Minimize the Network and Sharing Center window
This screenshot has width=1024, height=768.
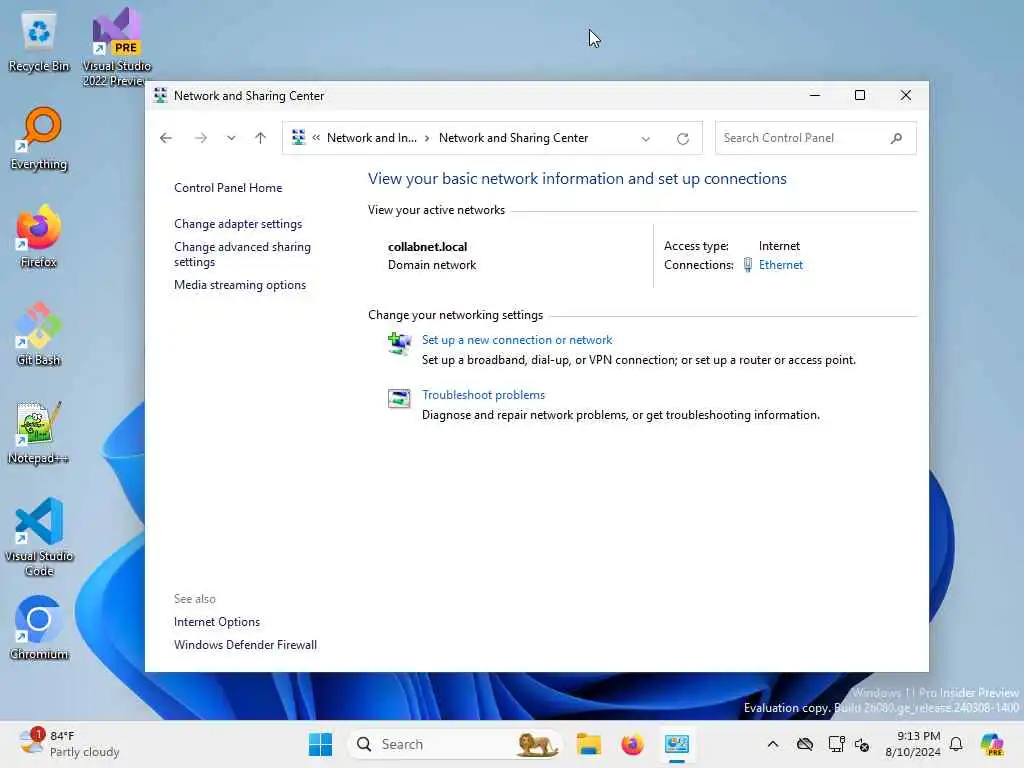[x=815, y=95]
